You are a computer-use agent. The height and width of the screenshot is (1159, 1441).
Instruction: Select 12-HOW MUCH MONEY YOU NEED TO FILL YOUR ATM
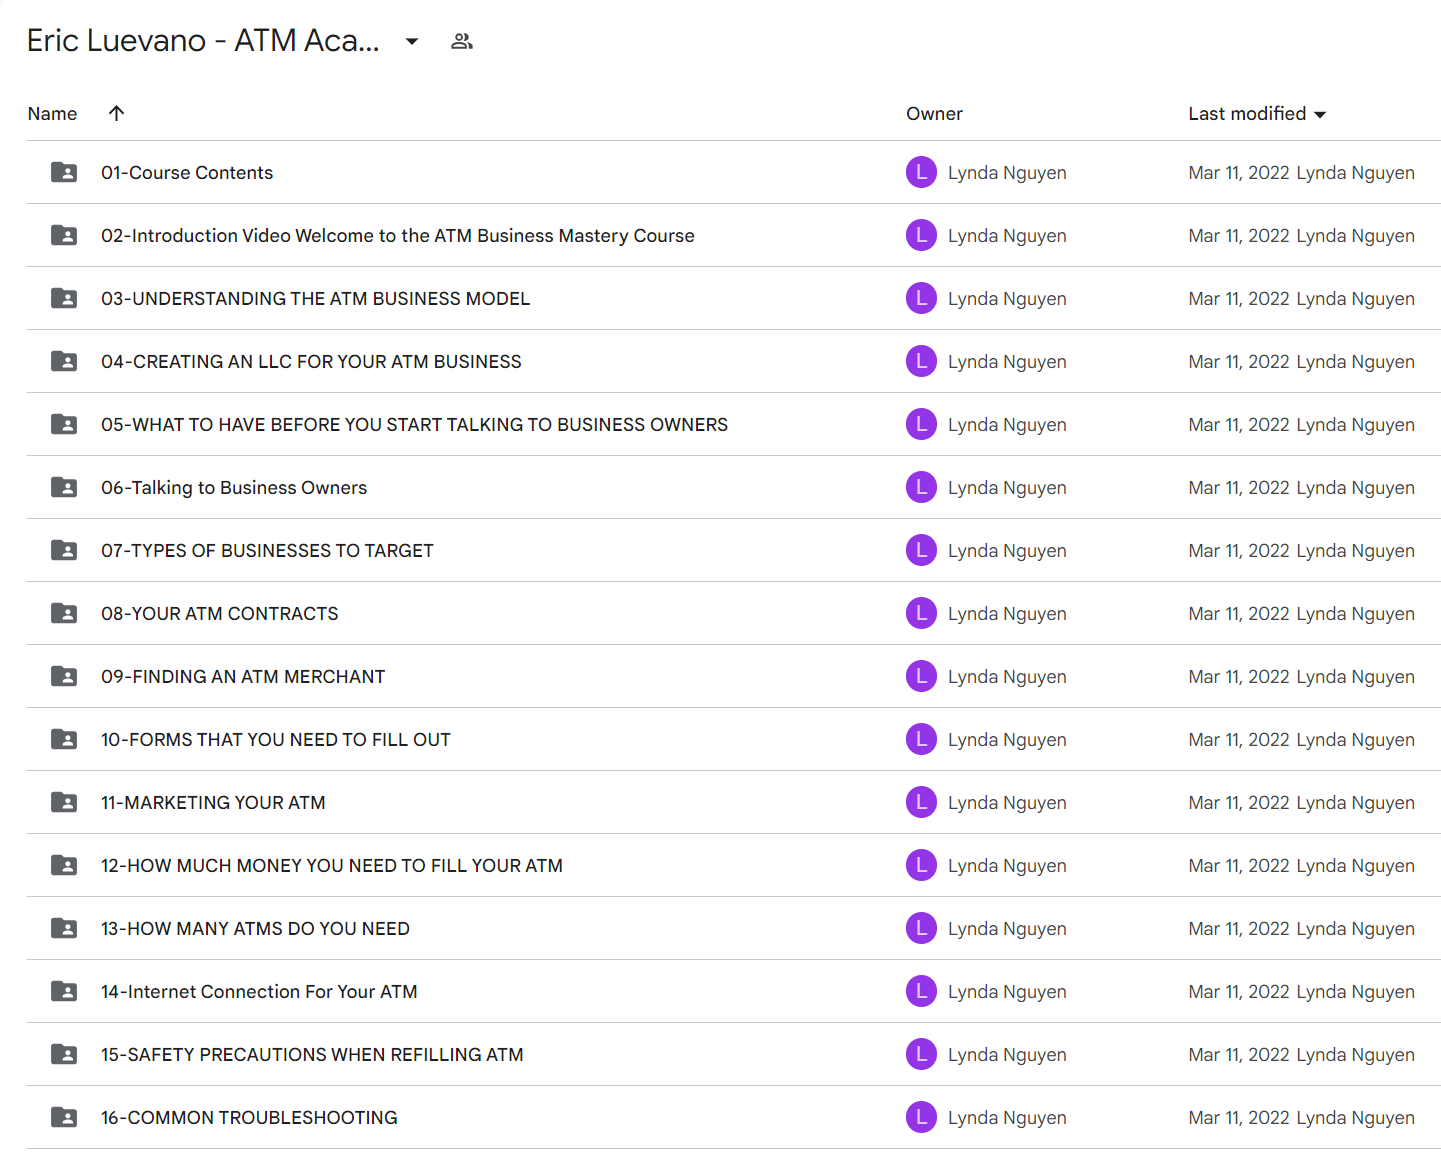pos(332,866)
